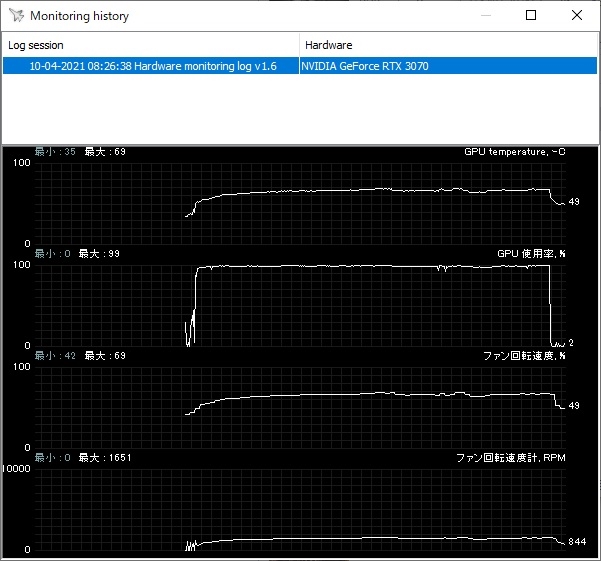
Task: Click the Hardware column header
Action: [448, 45]
